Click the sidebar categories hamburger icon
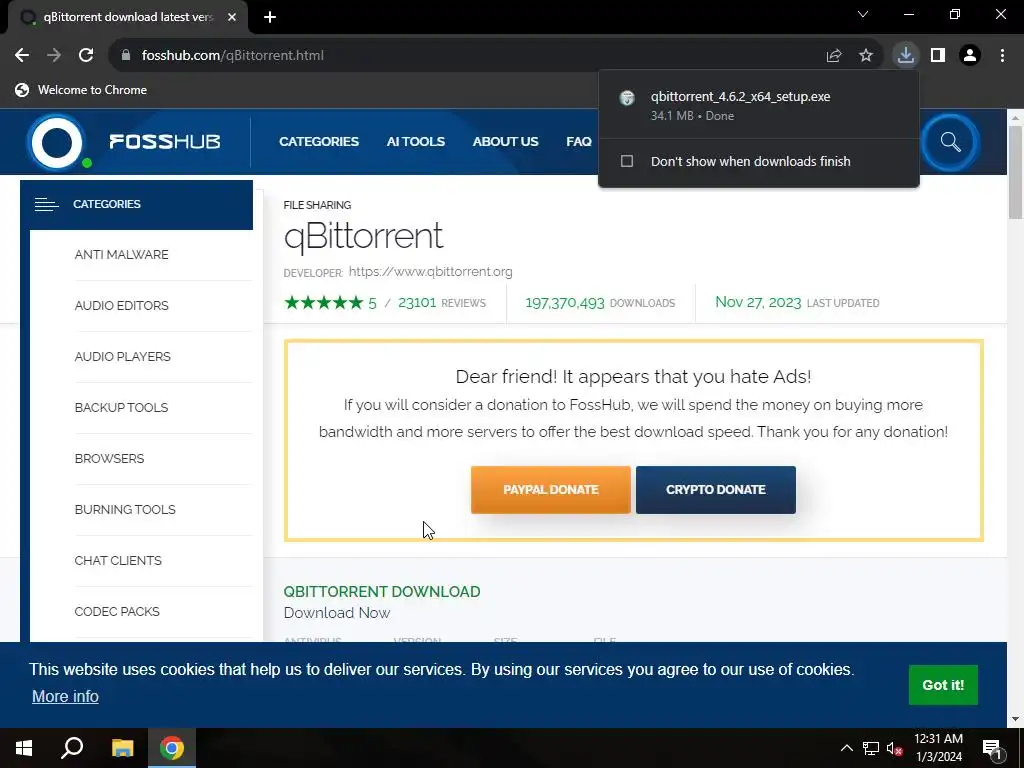 coord(46,204)
